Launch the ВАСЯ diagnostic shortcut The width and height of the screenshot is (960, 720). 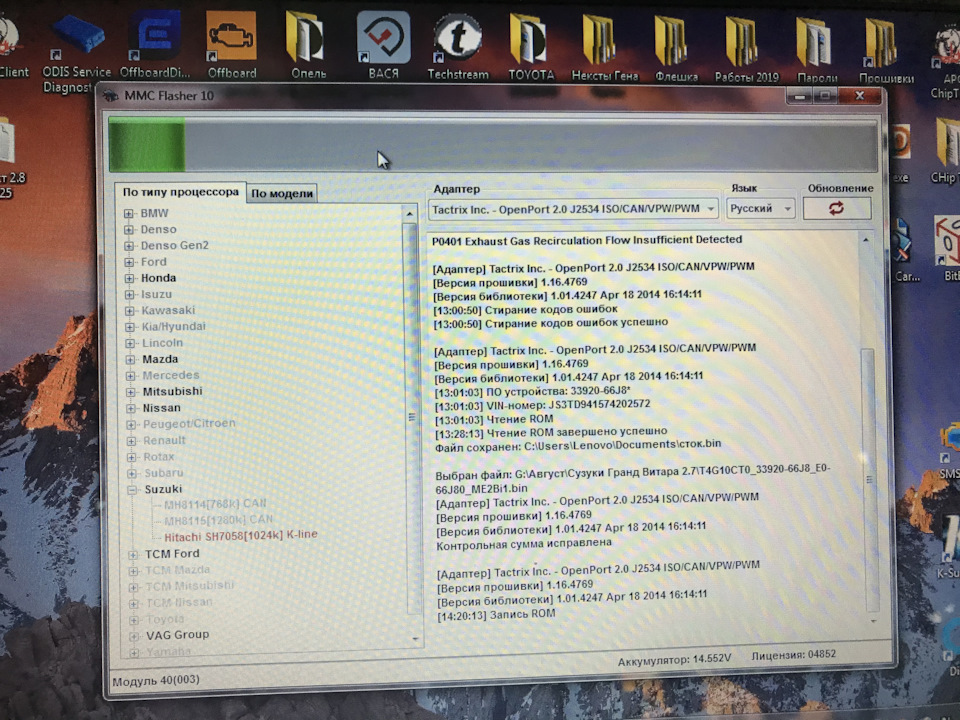tap(383, 45)
